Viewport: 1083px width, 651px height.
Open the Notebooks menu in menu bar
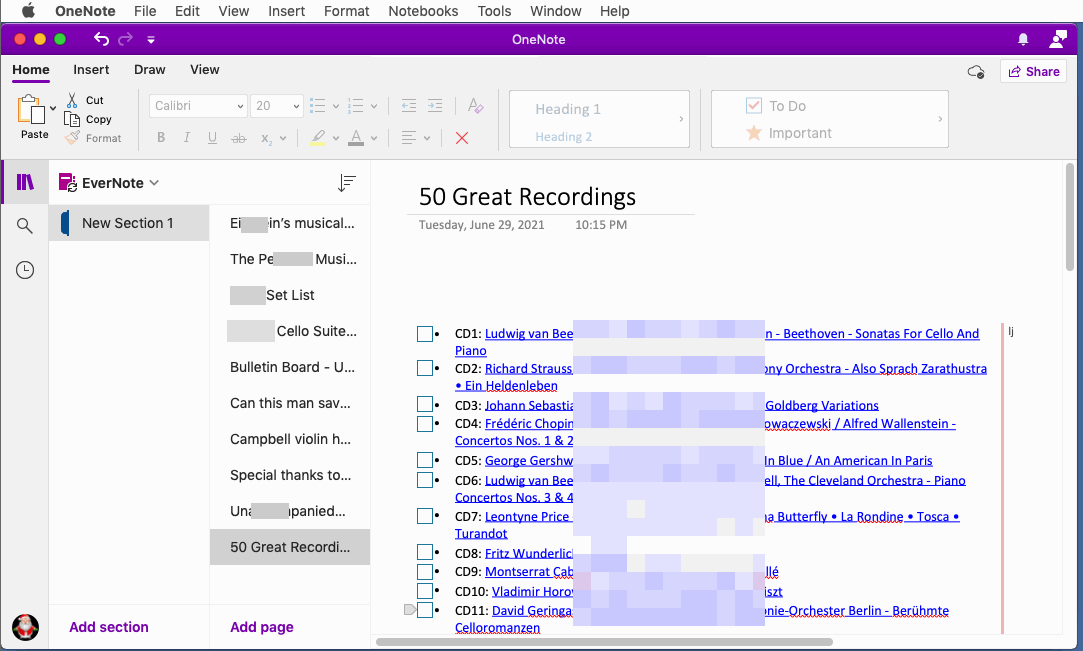(423, 11)
